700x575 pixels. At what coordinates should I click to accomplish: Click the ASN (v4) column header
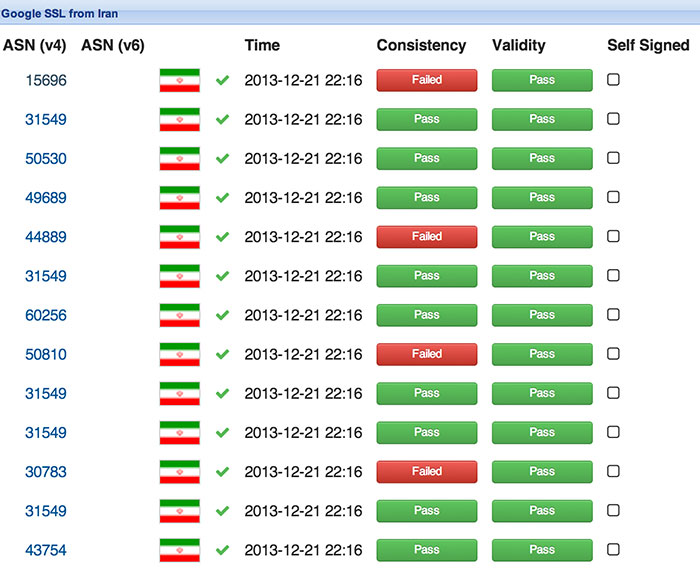coord(34,46)
